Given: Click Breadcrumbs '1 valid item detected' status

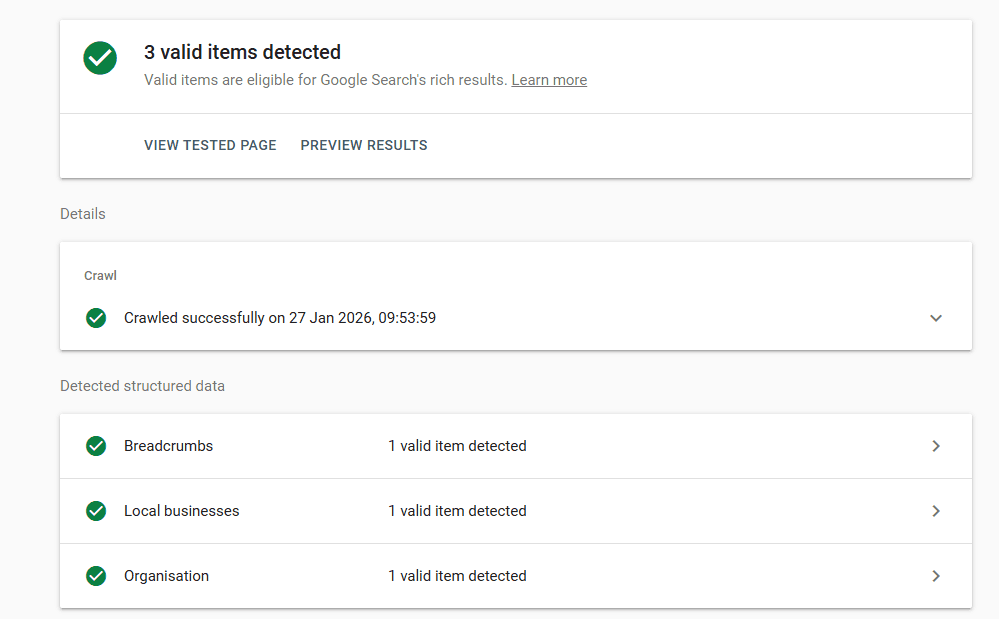Looking at the screenshot, I should [x=457, y=446].
